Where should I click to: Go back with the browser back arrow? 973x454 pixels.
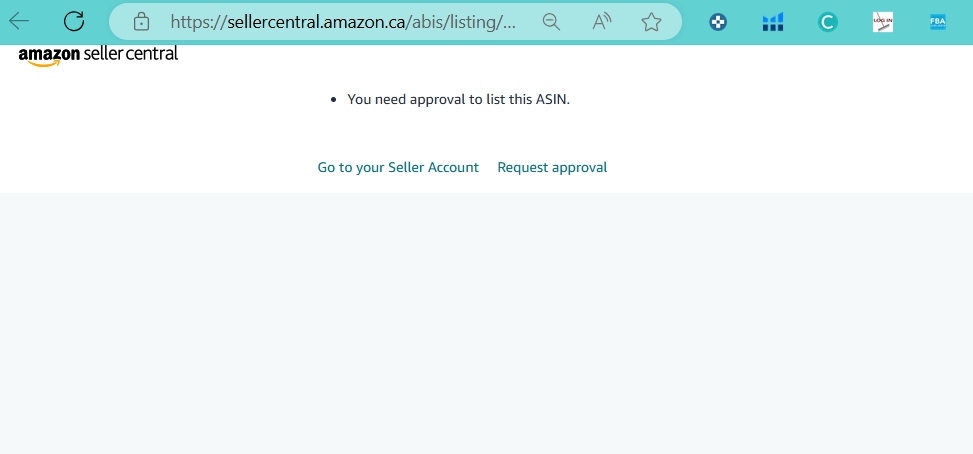19,22
